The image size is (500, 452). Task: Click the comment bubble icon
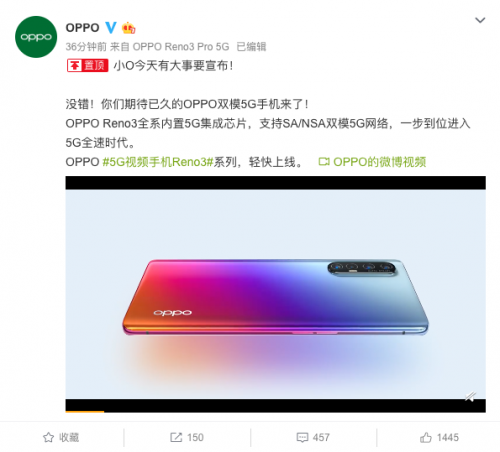[x=302, y=437]
